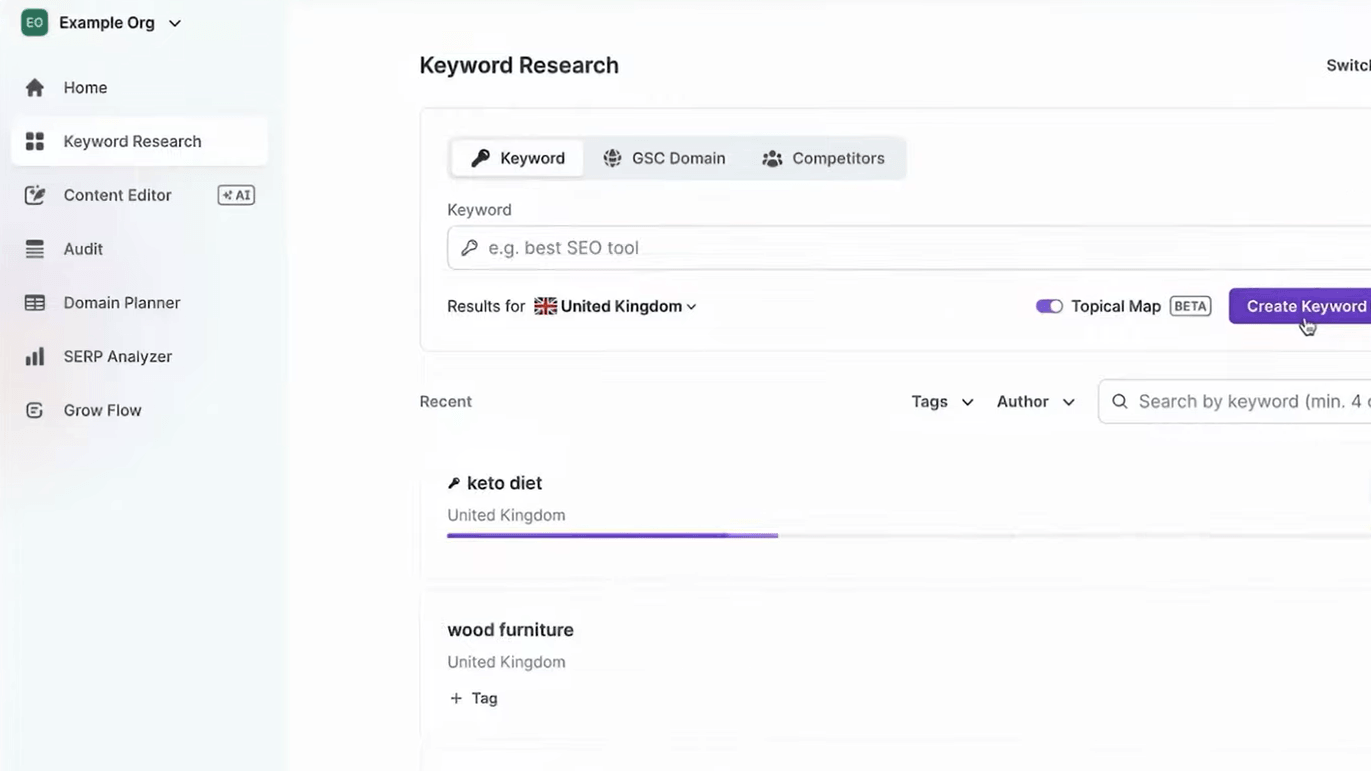The width and height of the screenshot is (1371, 771).
Task: Click the Keyword Research page title
Action: tap(519, 65)
